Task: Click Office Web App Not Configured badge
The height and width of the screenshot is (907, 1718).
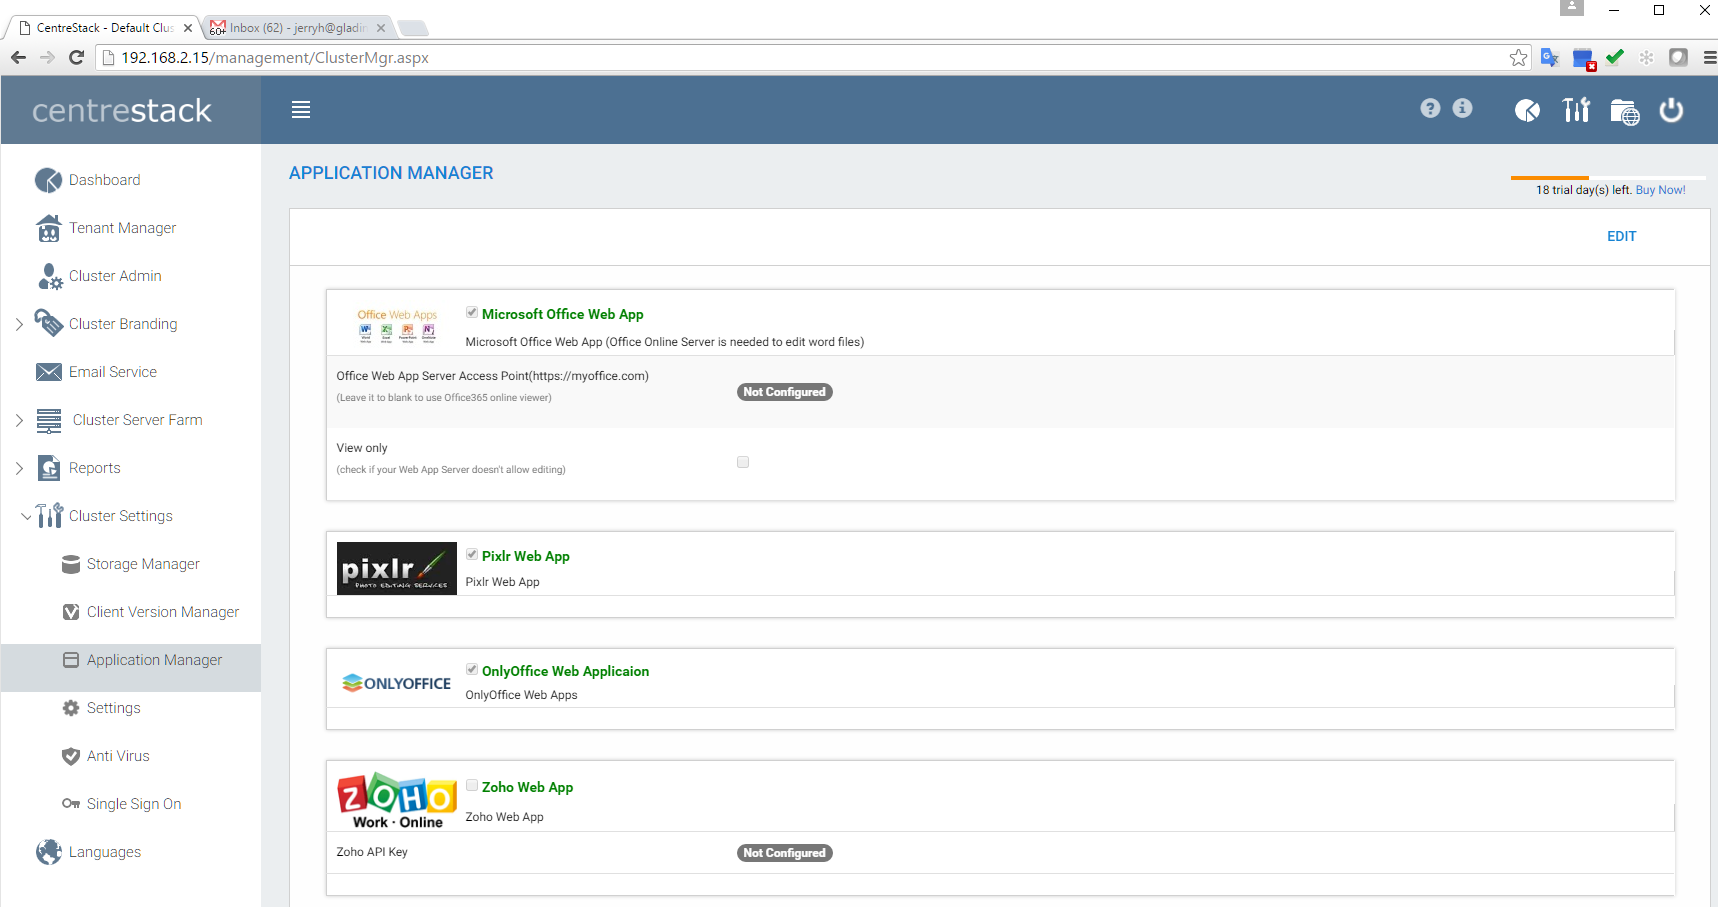Action: coord(785,392)
